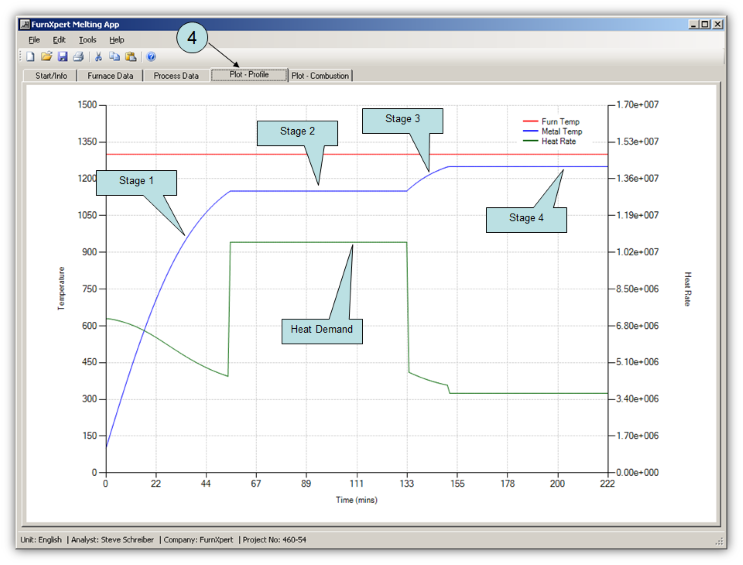Click the Print toolbar icon
Image resolution: width=743 pixels, height=565 pixels.
tap(79, 57)
